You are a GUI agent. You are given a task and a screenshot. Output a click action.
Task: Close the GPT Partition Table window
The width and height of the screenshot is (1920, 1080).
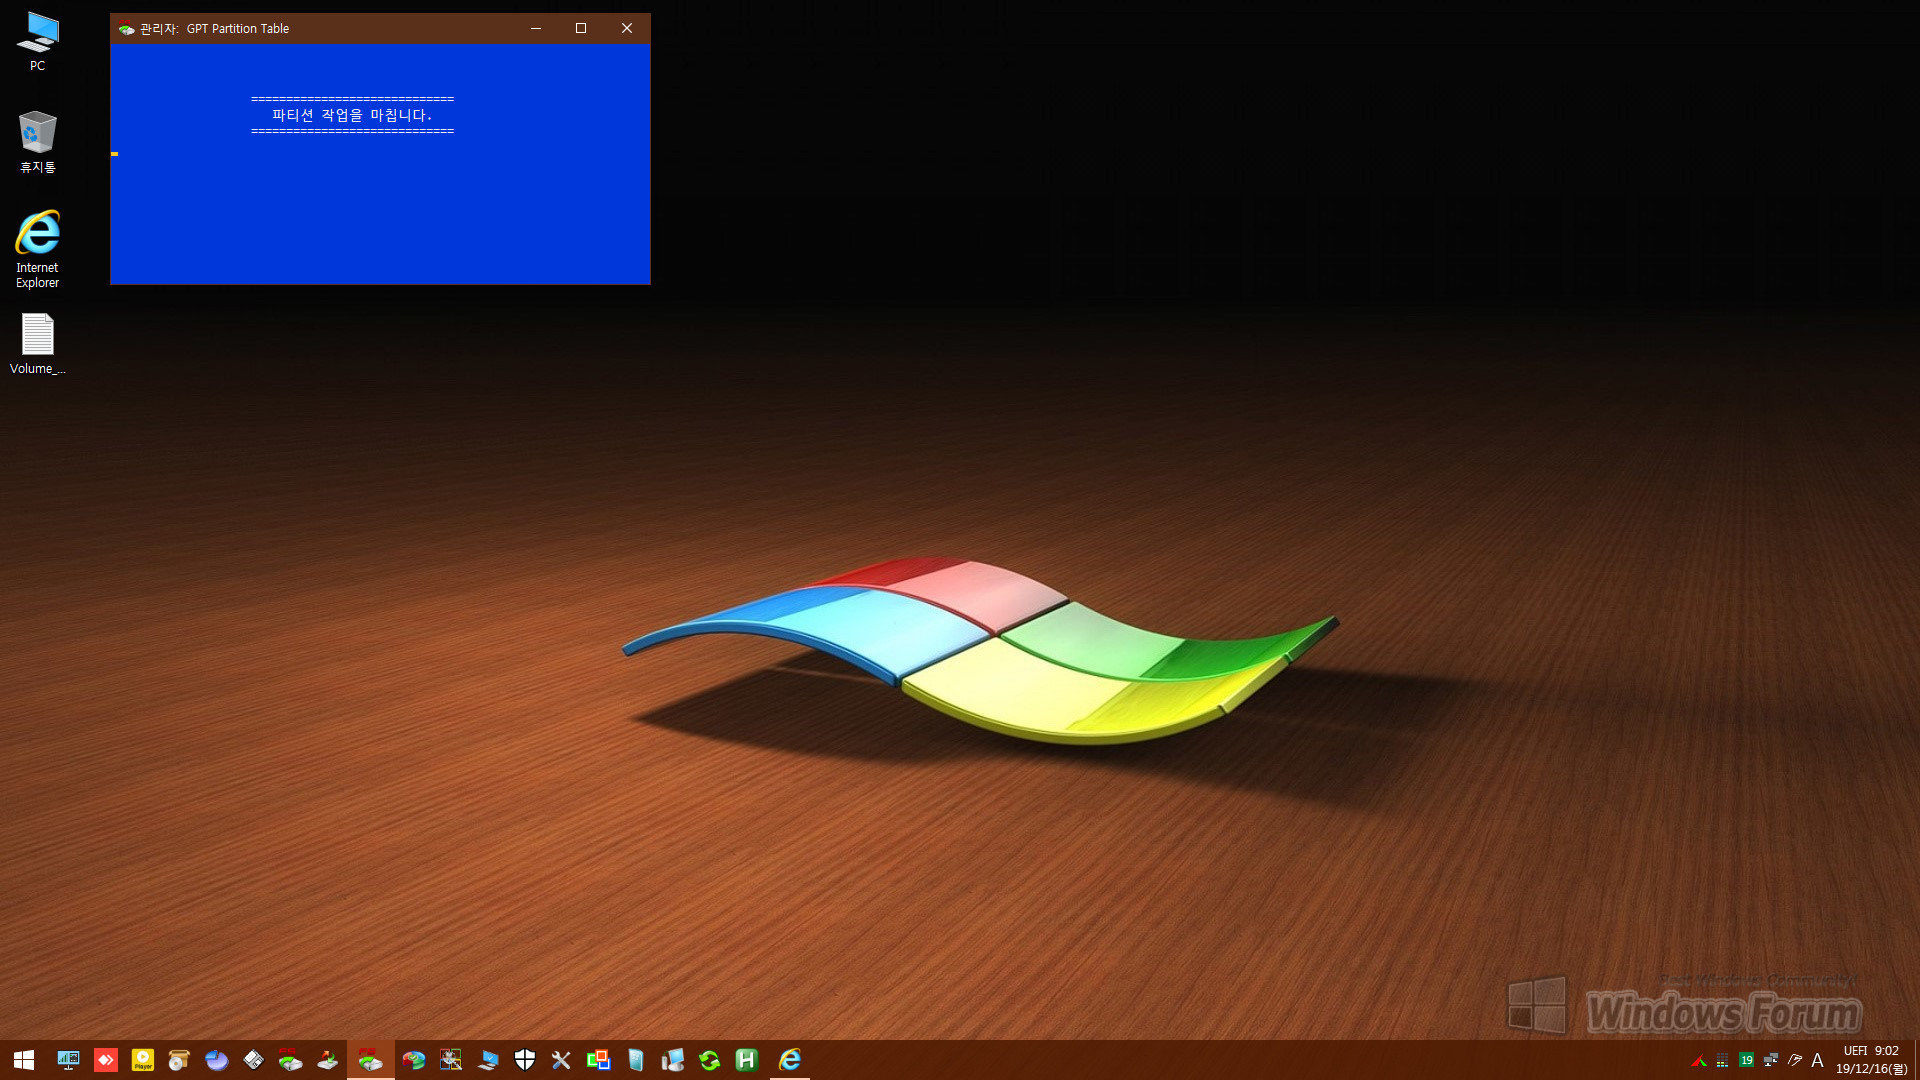click(x=627, y=28)
